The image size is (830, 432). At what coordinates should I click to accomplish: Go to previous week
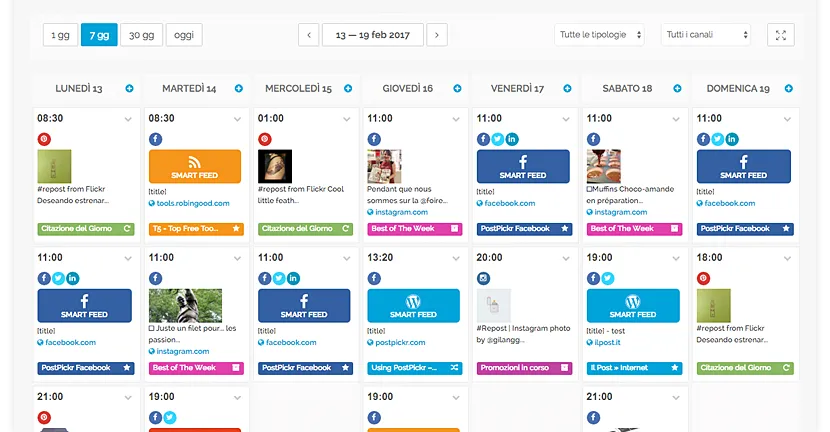(x=309, y=35)
